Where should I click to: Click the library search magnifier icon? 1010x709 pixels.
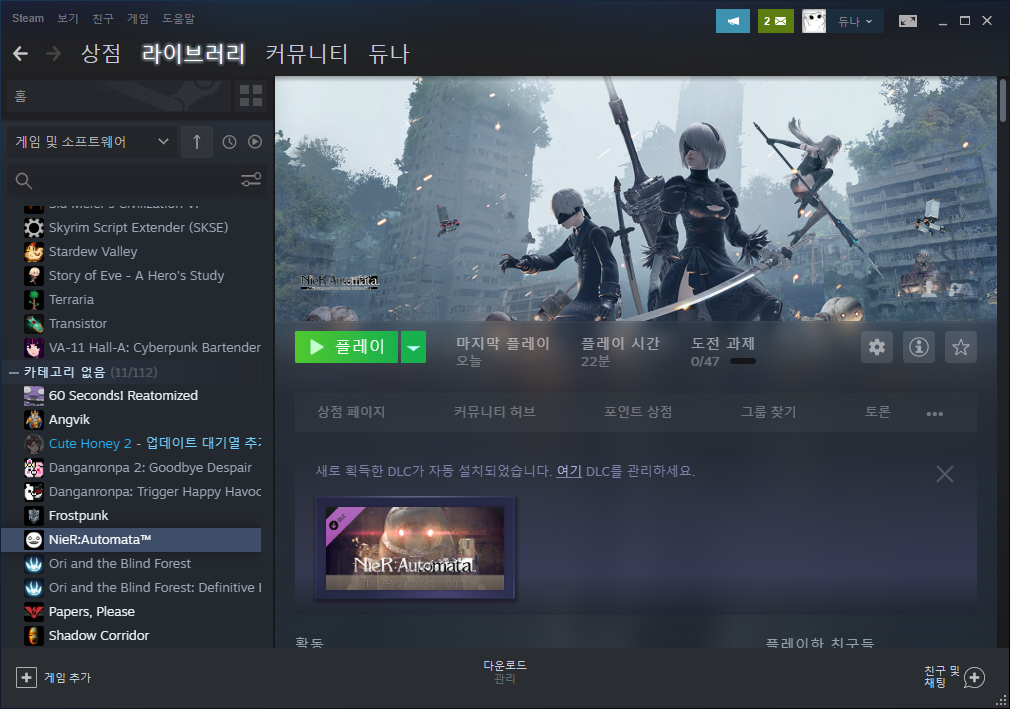[x=24, y=181]
